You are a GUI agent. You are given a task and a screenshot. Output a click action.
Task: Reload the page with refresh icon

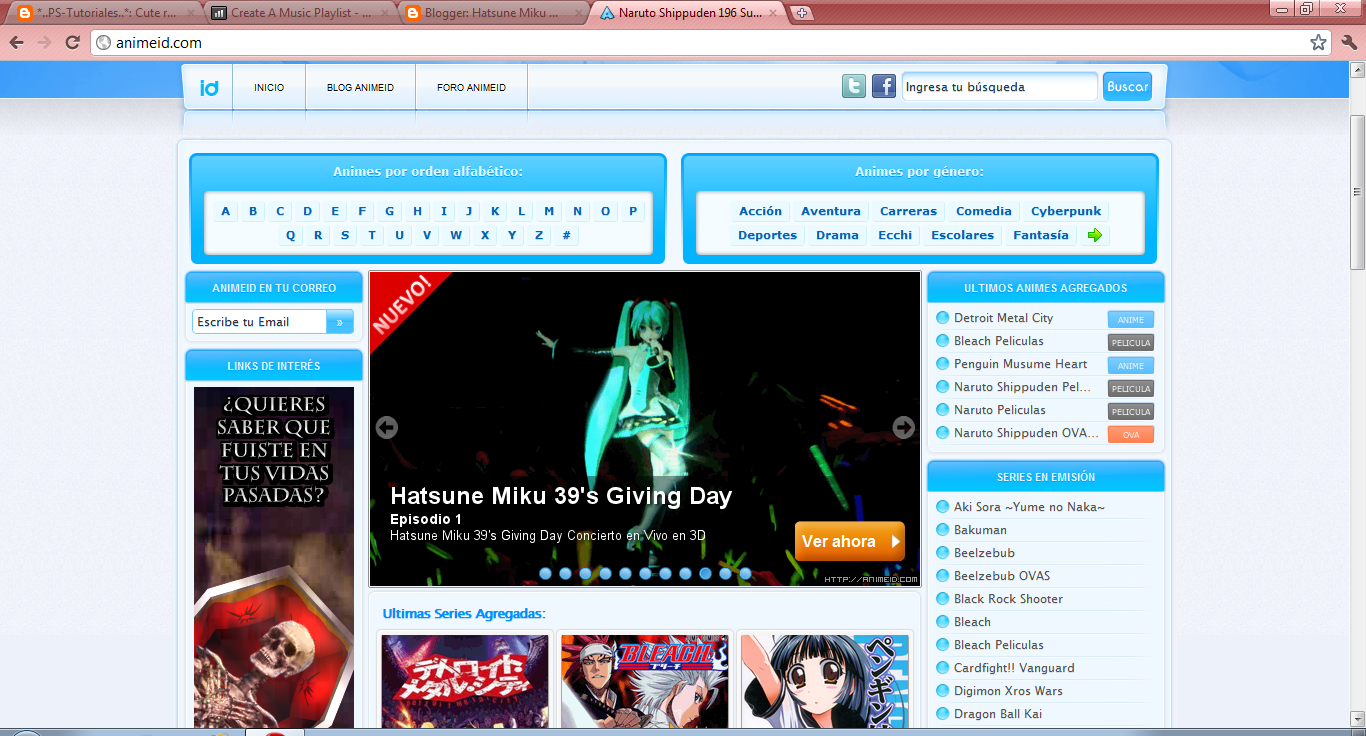tap(72, 42)
